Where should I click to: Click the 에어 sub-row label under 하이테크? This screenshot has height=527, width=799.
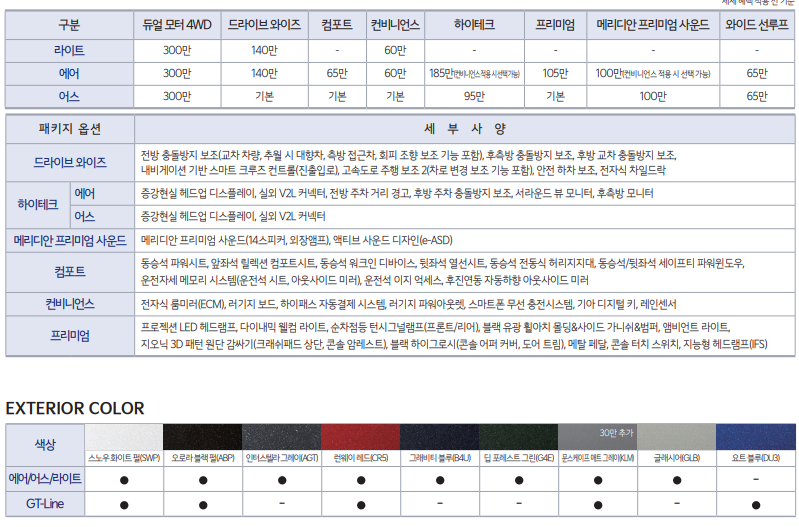tap(102, 194)
